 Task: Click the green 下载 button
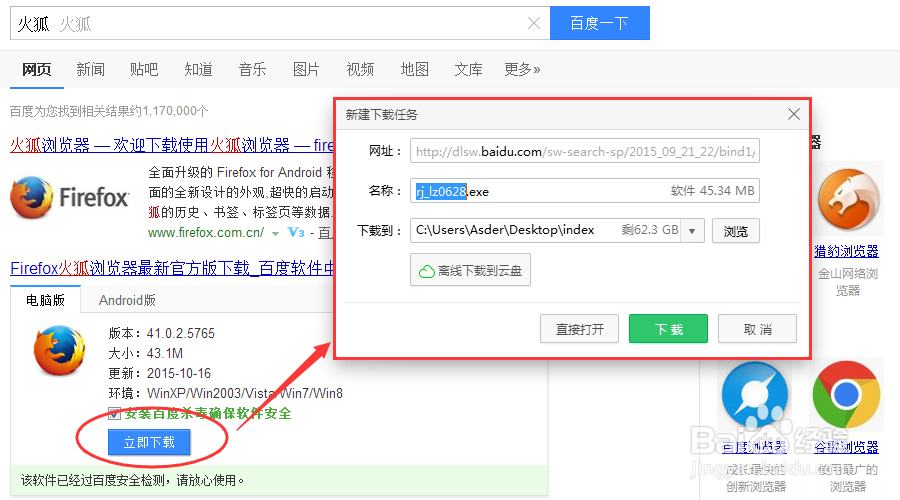pos(668,329)
